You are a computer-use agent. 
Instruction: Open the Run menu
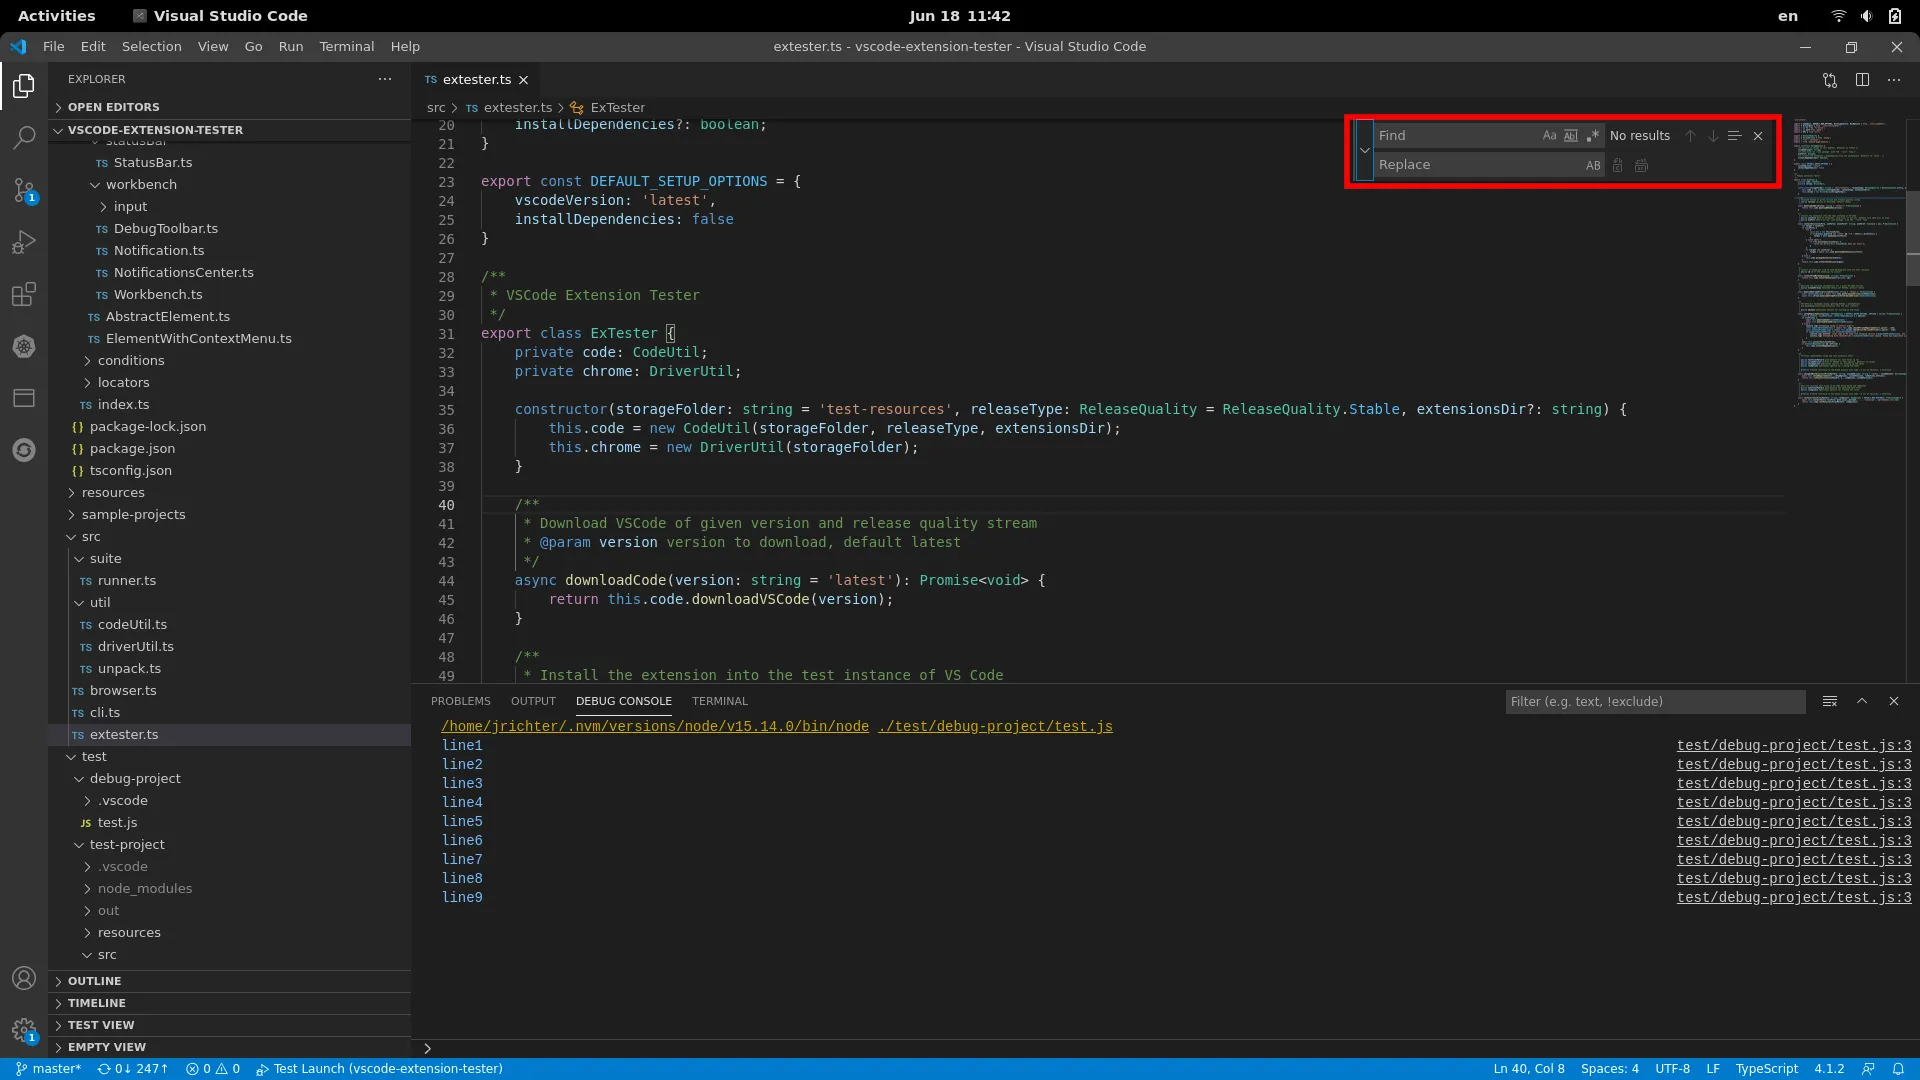point(291,47)
